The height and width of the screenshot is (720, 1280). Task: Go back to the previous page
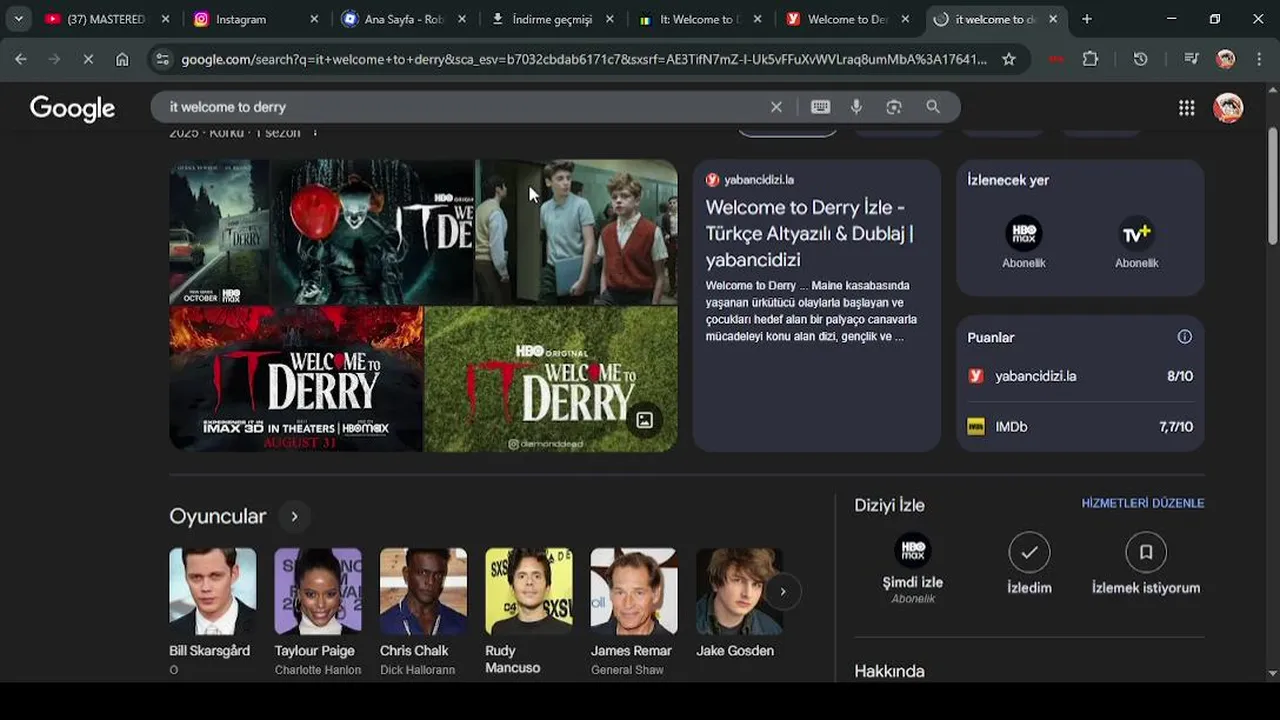point(20,59)
